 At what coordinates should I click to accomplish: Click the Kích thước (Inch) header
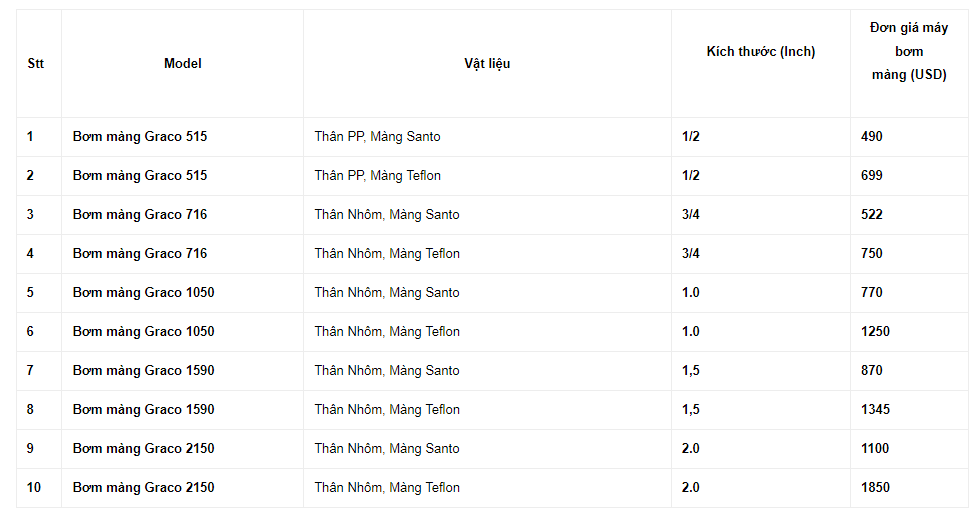[760, 52]
